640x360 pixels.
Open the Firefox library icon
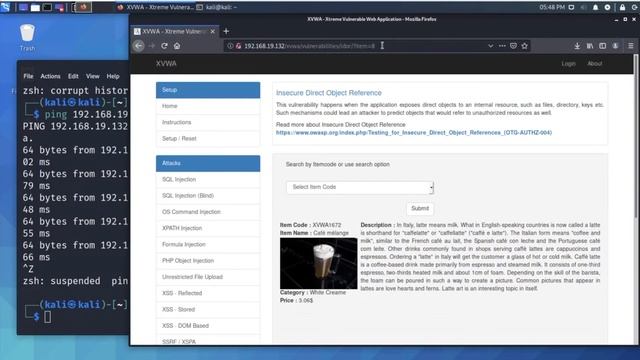point(590,46)
